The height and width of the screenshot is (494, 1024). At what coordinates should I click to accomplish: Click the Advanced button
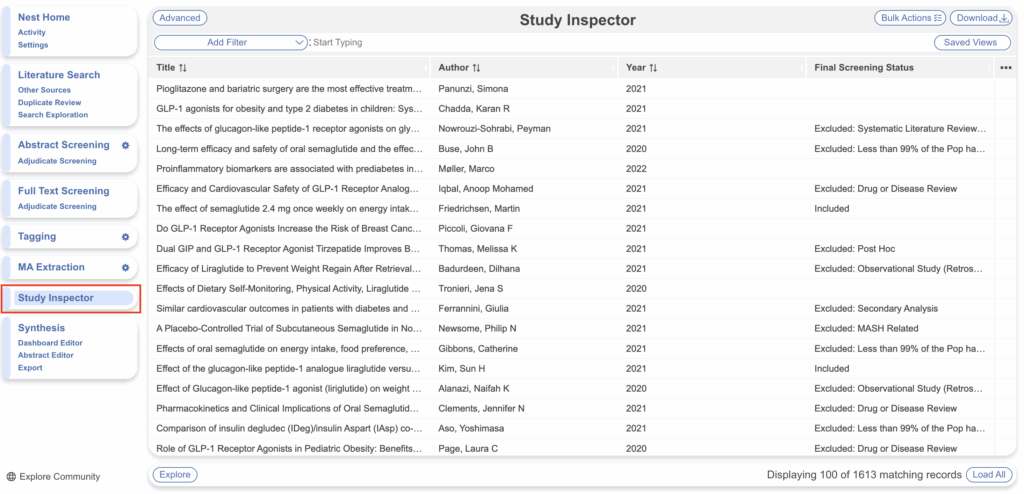tap(180, 18)
